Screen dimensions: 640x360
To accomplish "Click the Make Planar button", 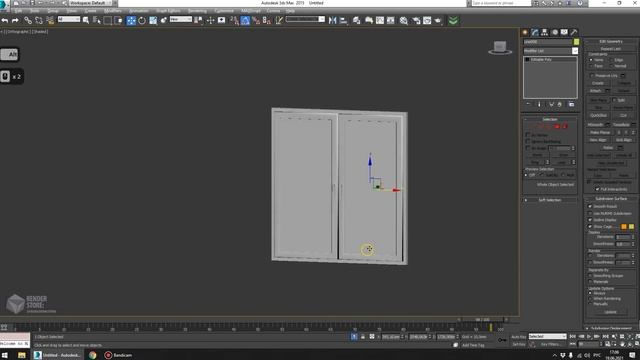I will pyautogui.click(x=600, y=133).
